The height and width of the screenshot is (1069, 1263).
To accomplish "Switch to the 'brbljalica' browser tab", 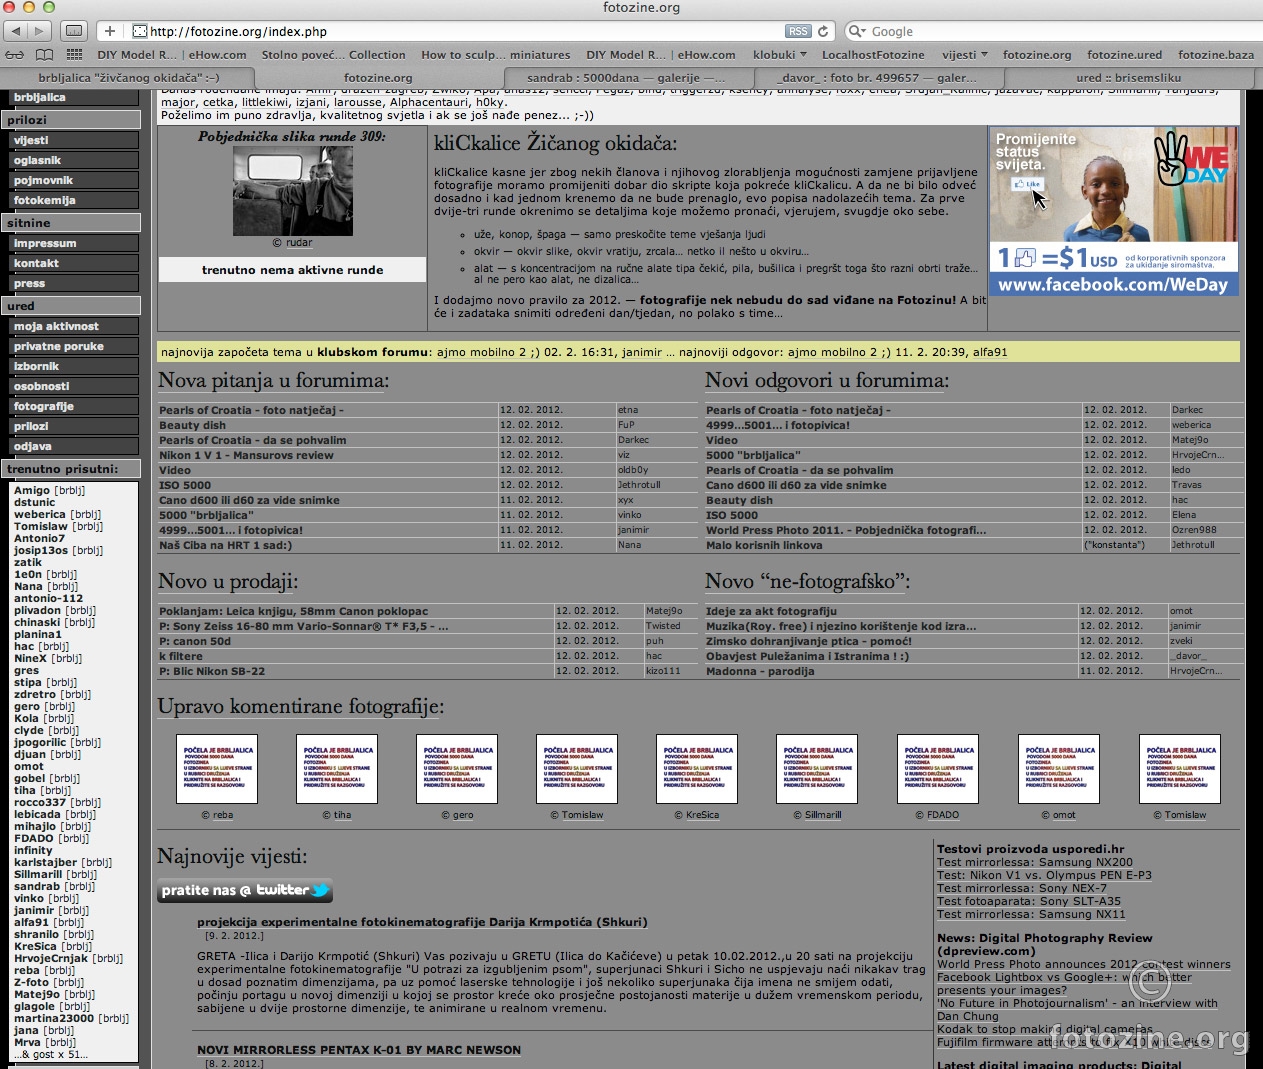I will click(129, 77).
